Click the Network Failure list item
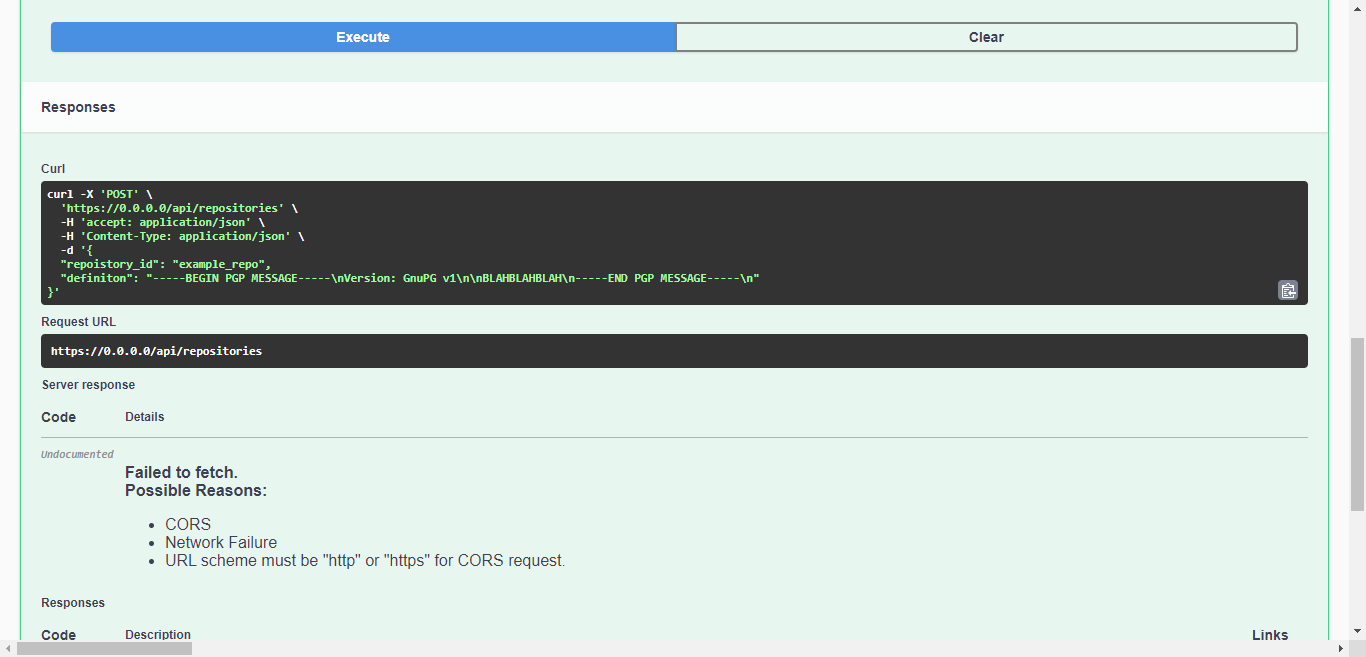Screen dimensions: 1366x657 click(221, 541)
